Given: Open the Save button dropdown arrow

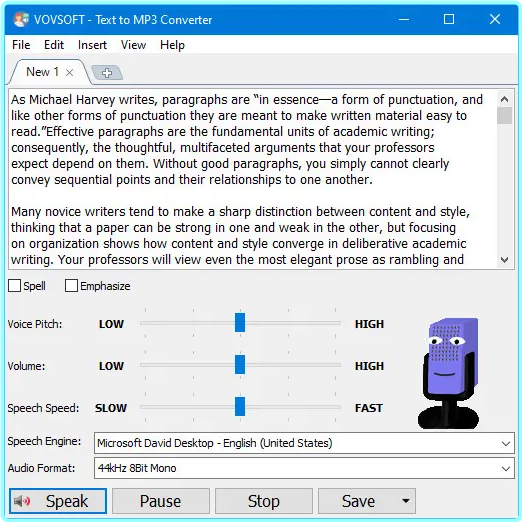Looking at the screenshot, I should (x=406, y=501).
